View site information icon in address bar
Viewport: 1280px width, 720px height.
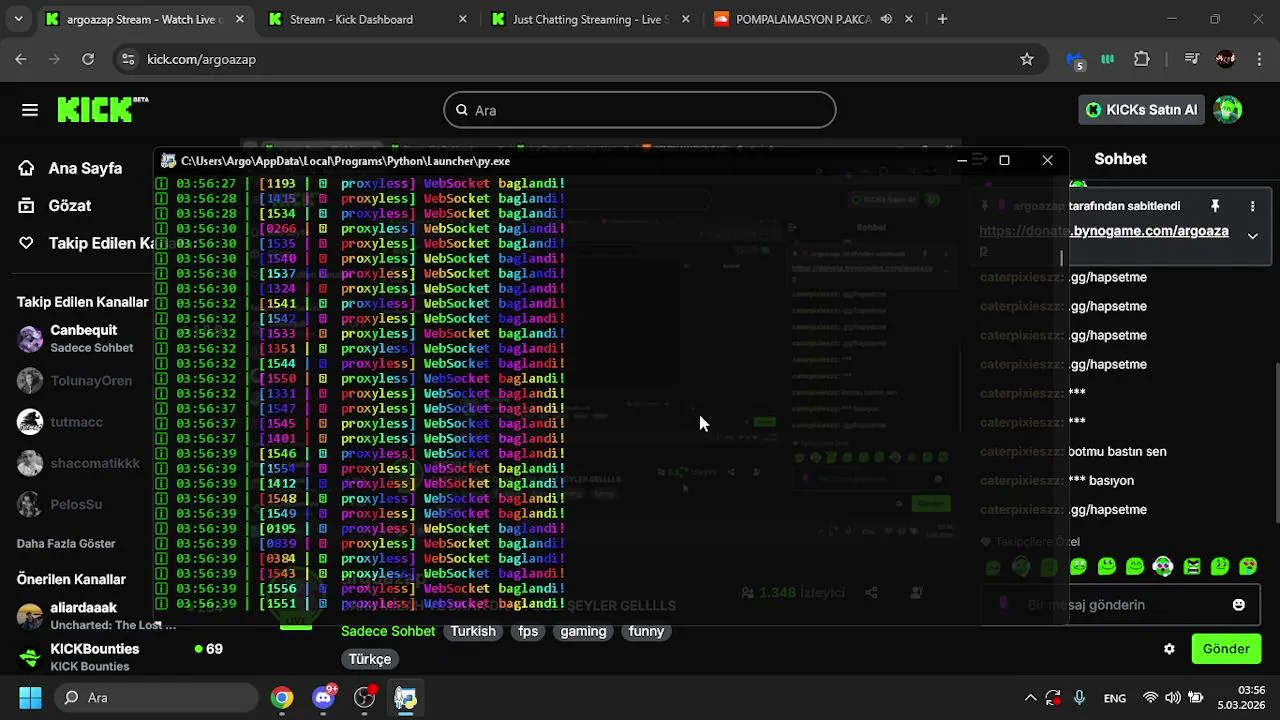coord(127,59)
